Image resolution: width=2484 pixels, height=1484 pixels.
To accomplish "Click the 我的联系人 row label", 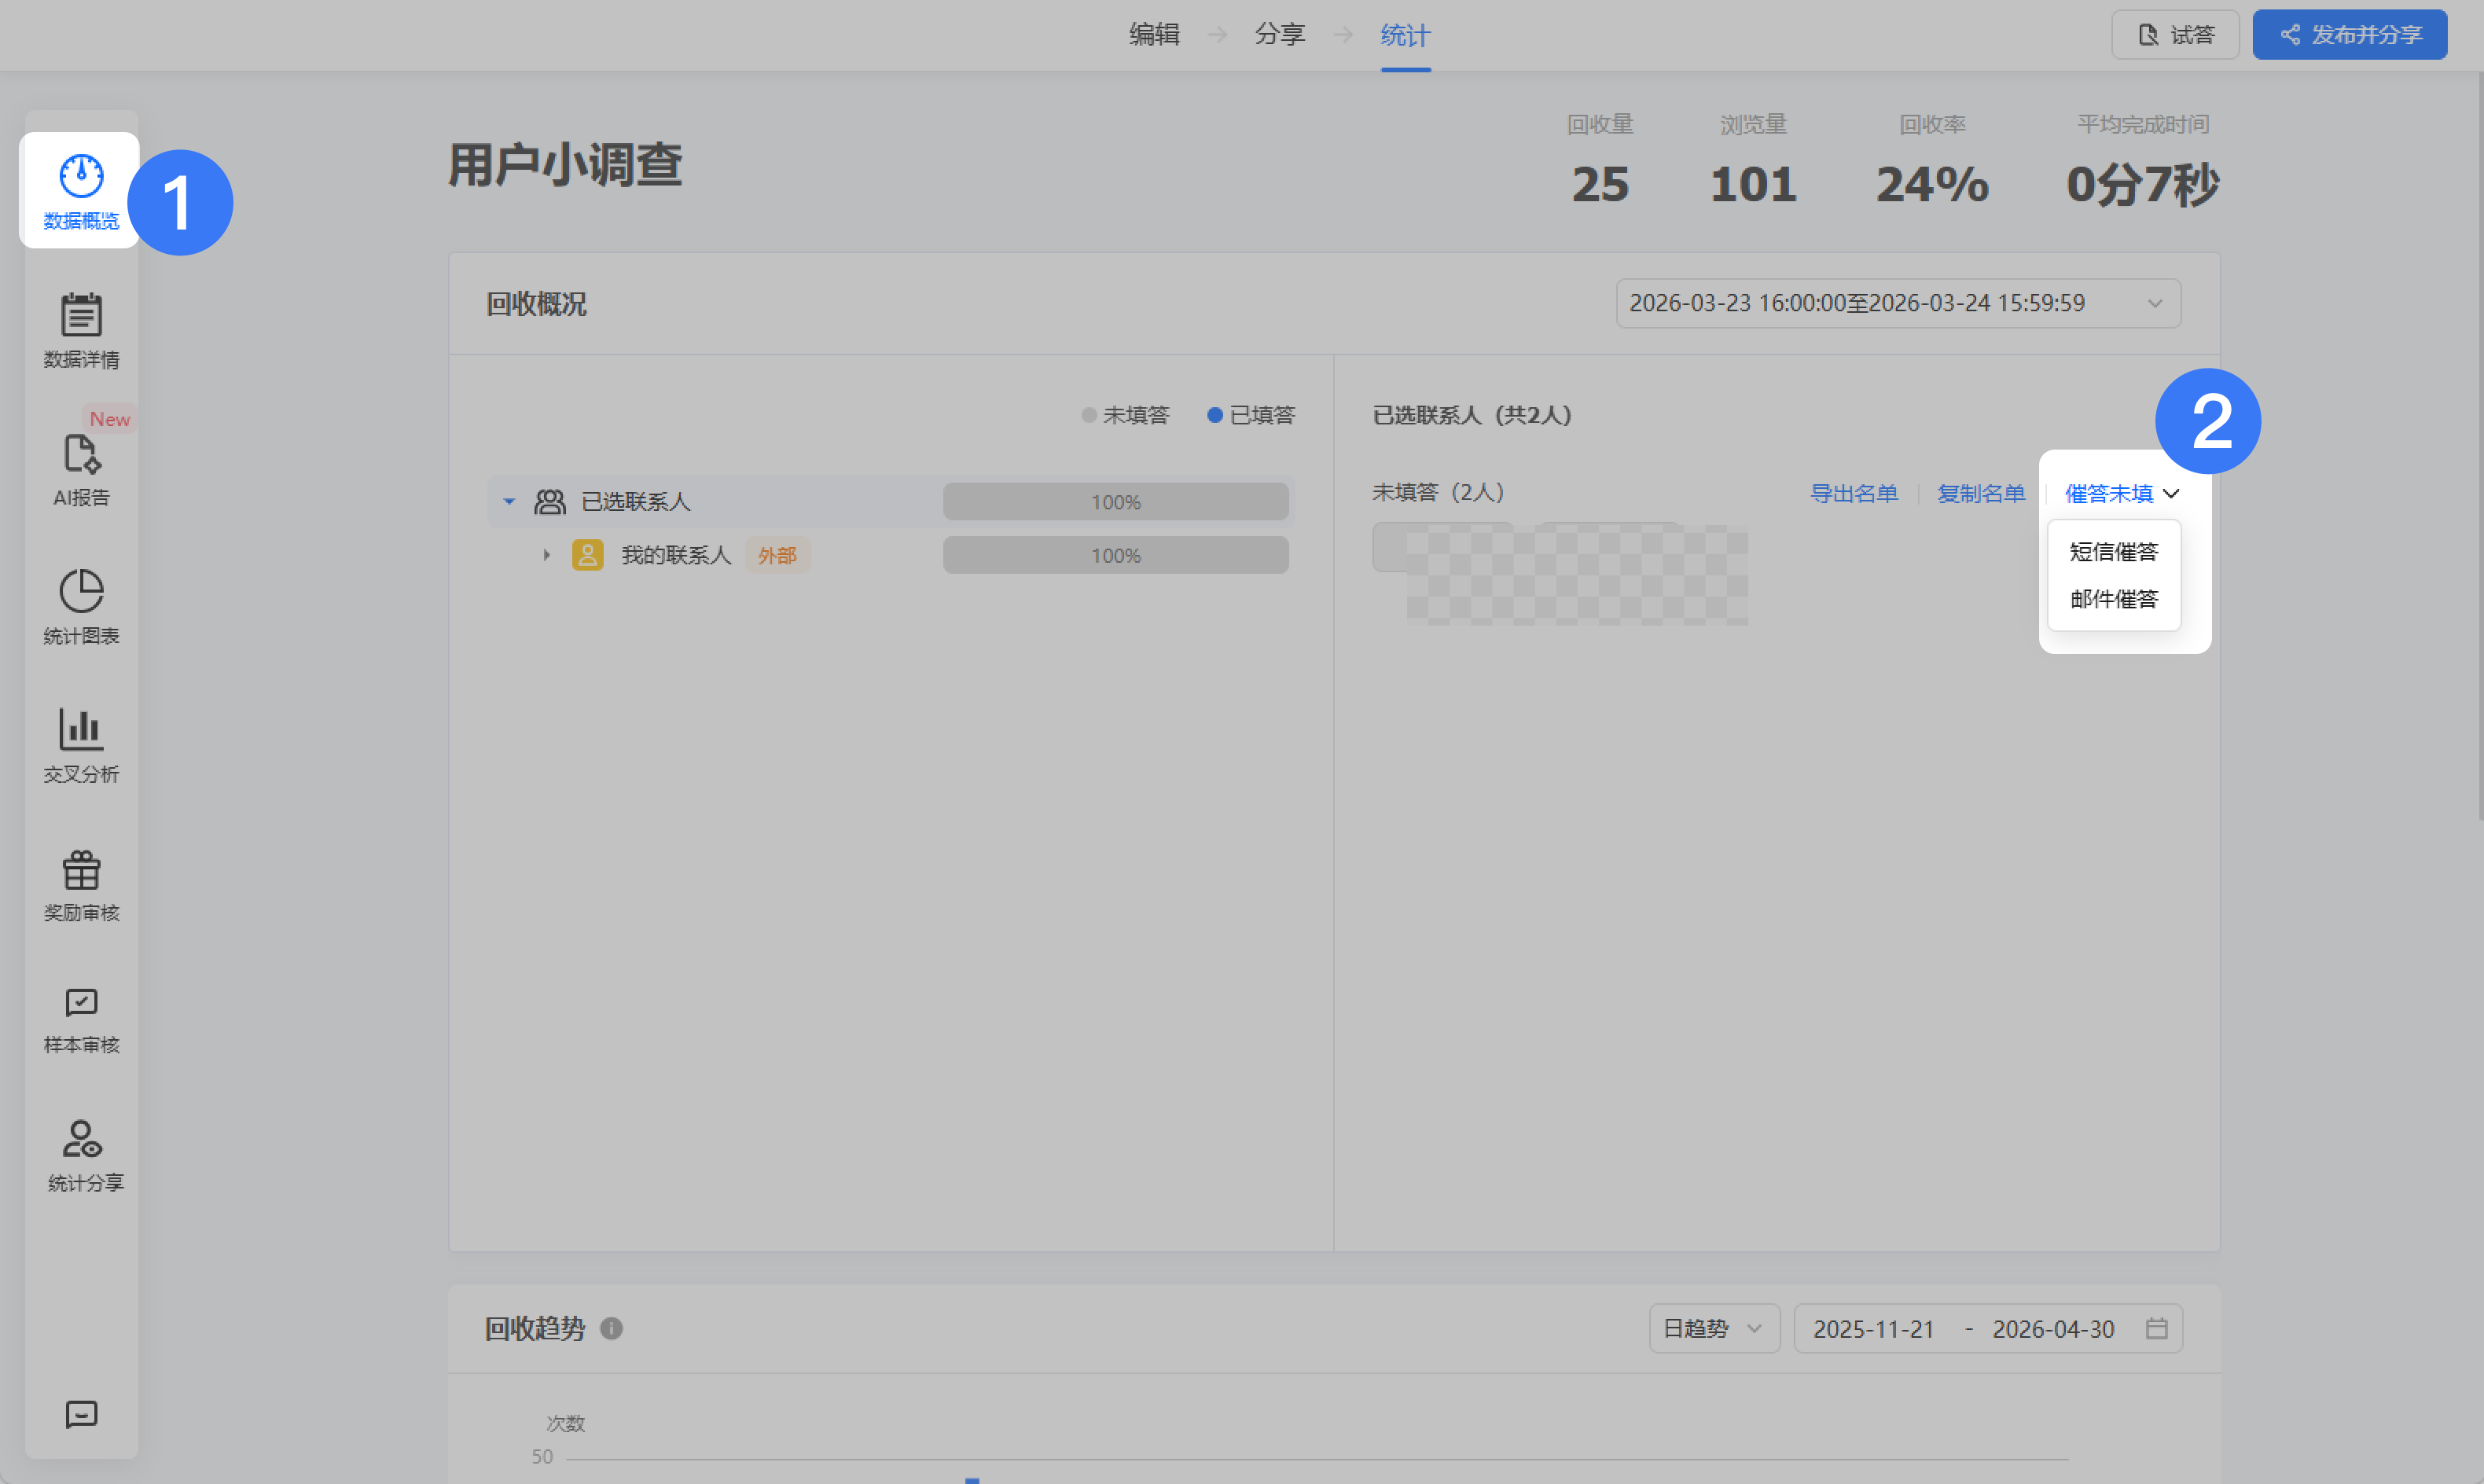I will [x=676, y=555].
